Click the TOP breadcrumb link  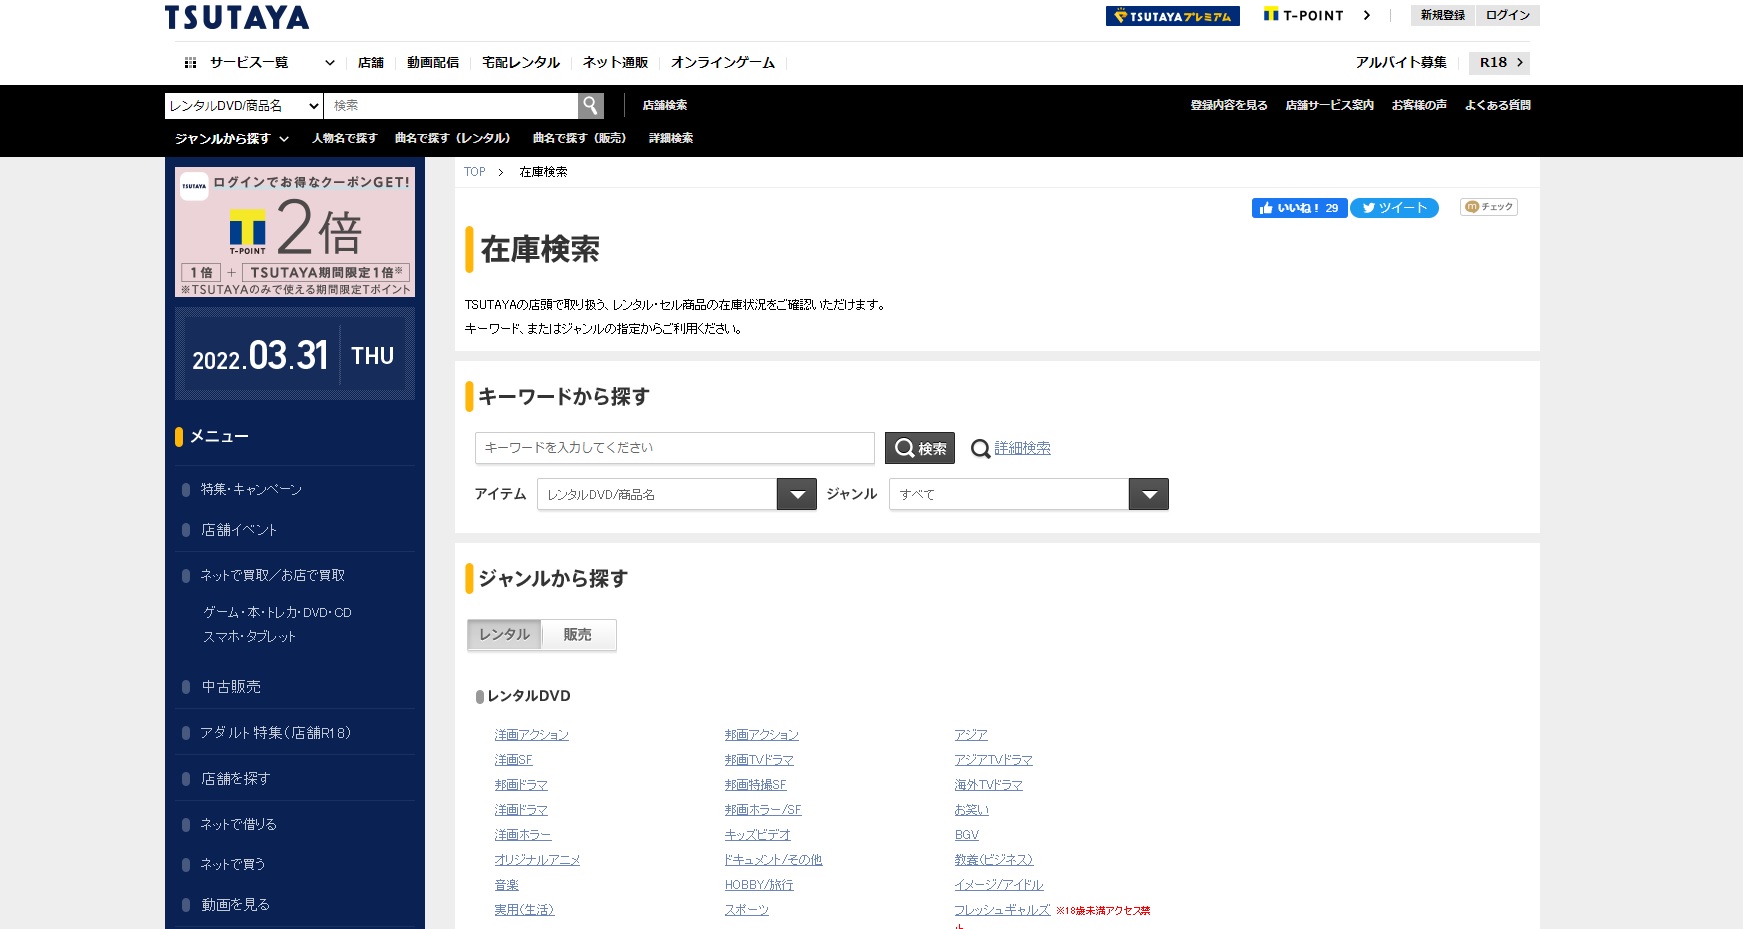475,172
